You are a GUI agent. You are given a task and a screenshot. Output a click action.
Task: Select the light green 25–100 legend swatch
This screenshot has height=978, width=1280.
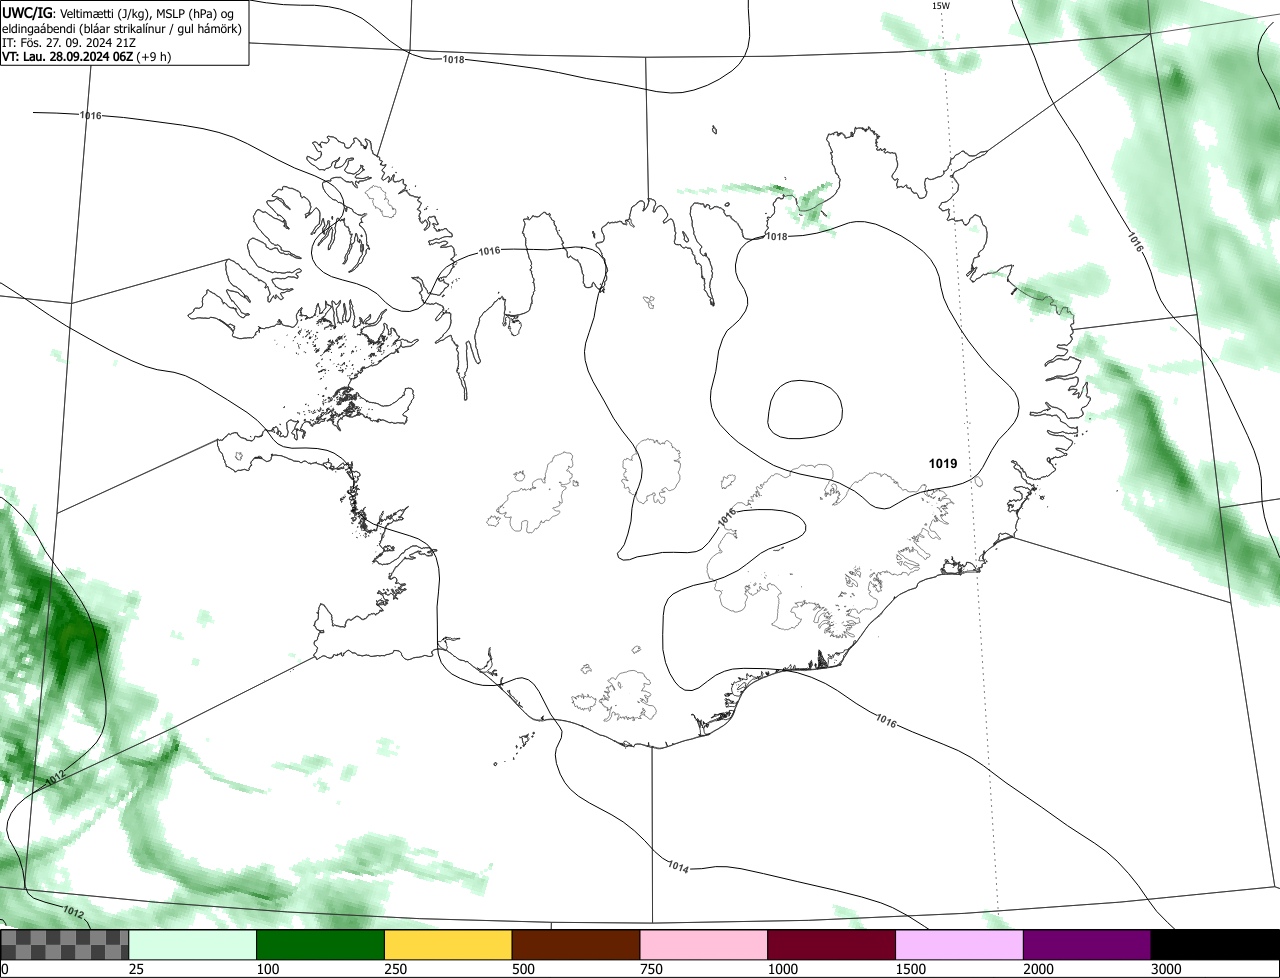(193, 945)
